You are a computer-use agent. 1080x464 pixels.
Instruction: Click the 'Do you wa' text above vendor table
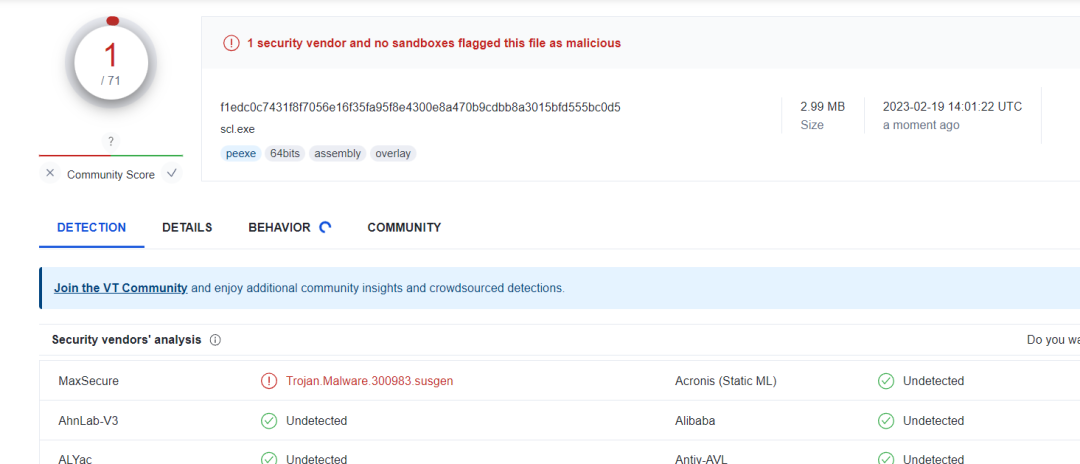[x=1053, y=340]
